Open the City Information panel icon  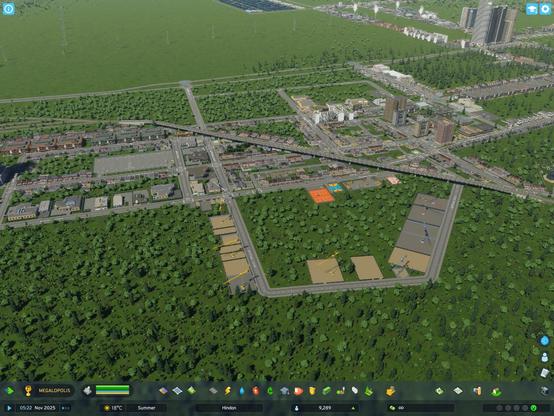click(x=477, y=391)
